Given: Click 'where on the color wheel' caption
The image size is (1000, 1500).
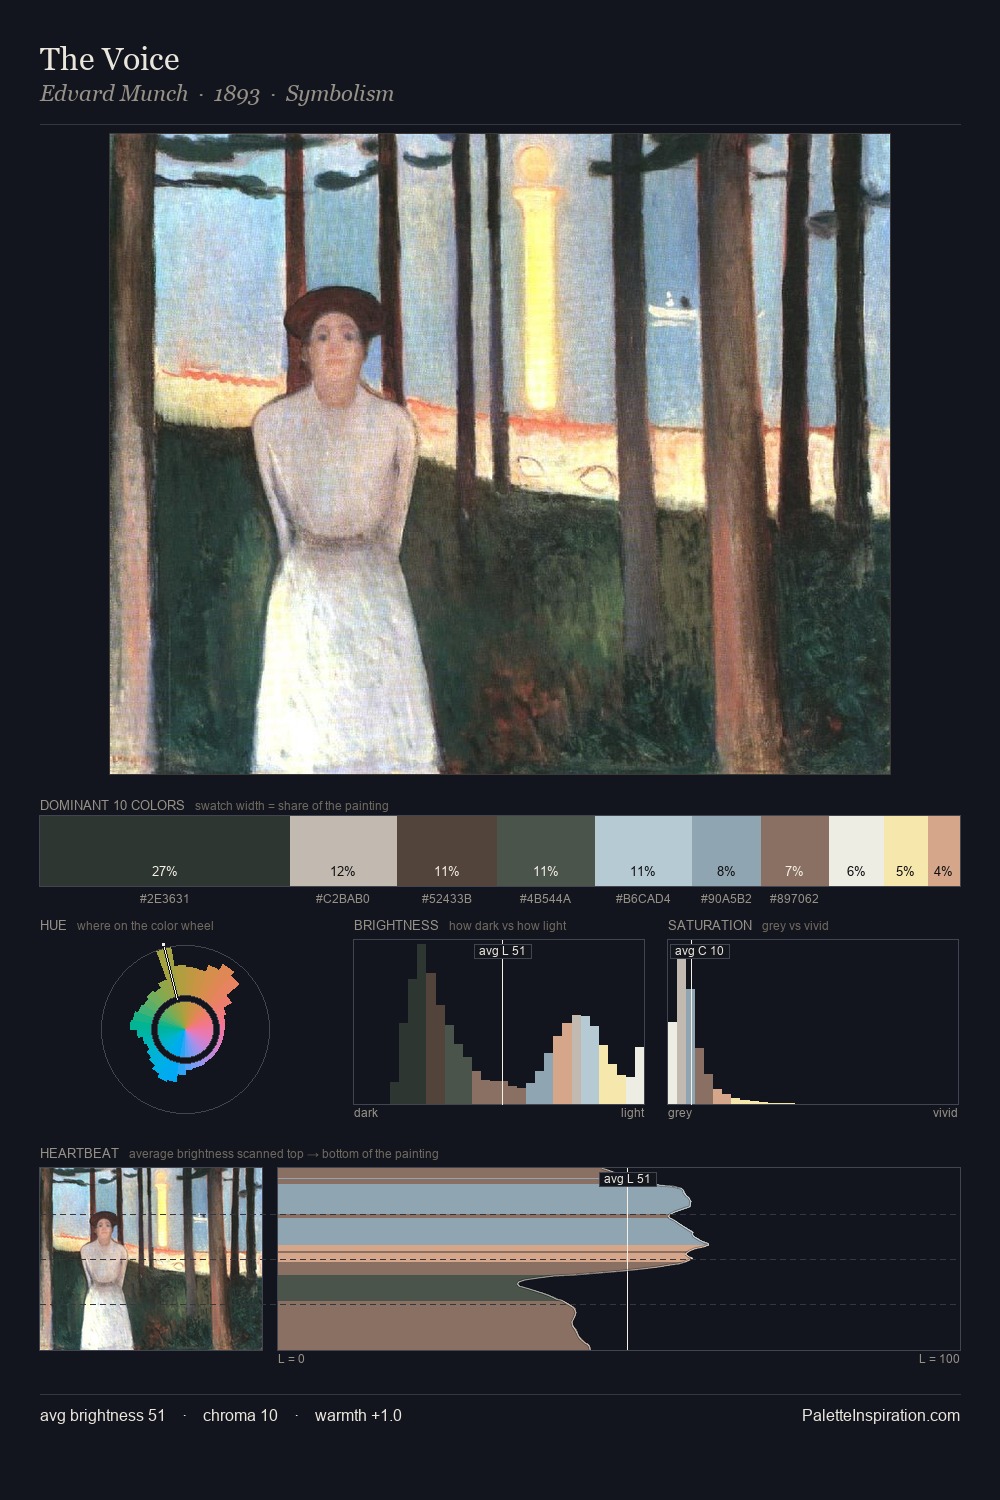Looking at the screenshot, I should click(x=145, y=926).
